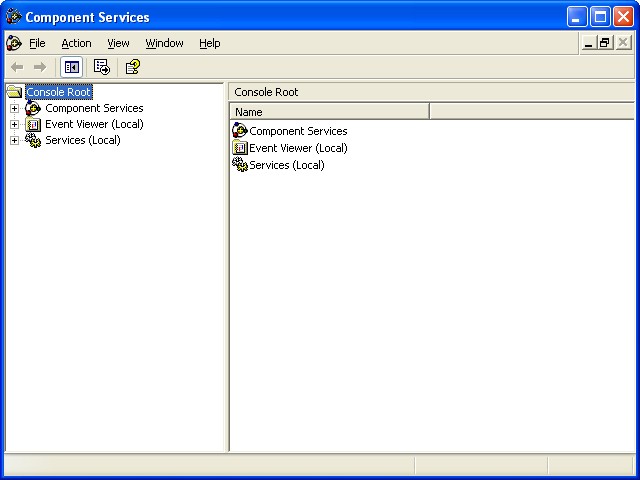
Task: Click the Export List toolbar icon
Action: (102, 67)
